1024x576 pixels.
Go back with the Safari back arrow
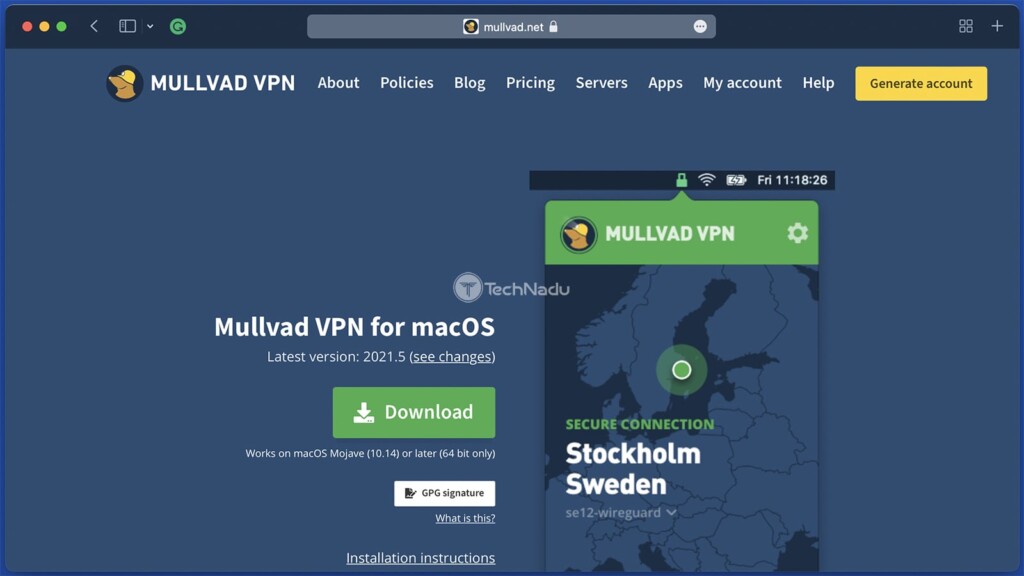[x=94, y=26]
